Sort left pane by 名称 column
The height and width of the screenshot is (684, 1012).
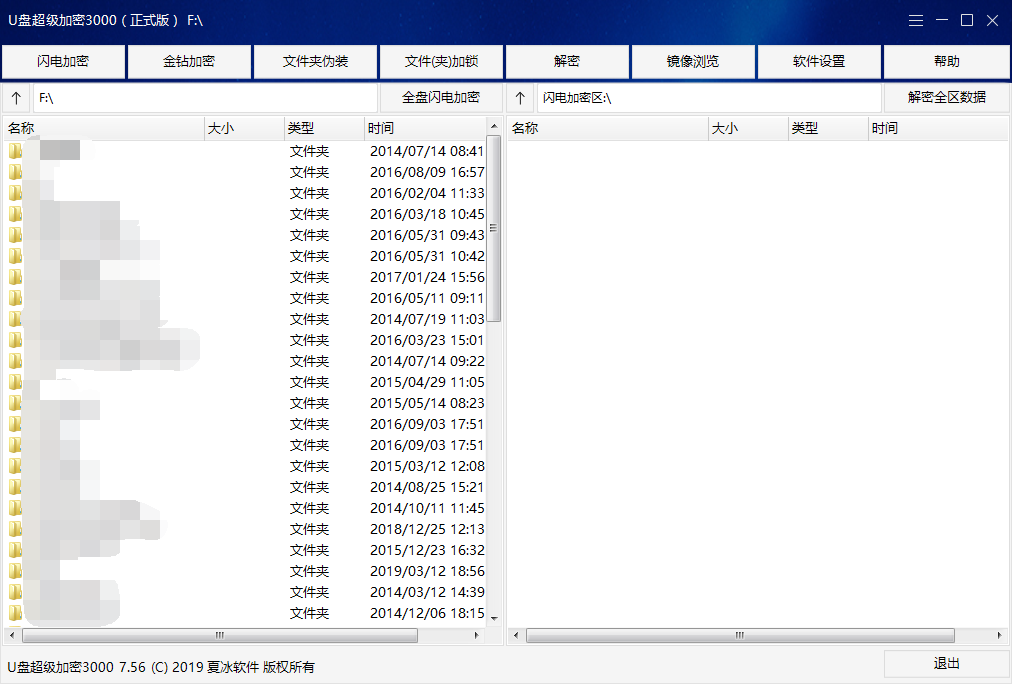click(x=104, y=128)
